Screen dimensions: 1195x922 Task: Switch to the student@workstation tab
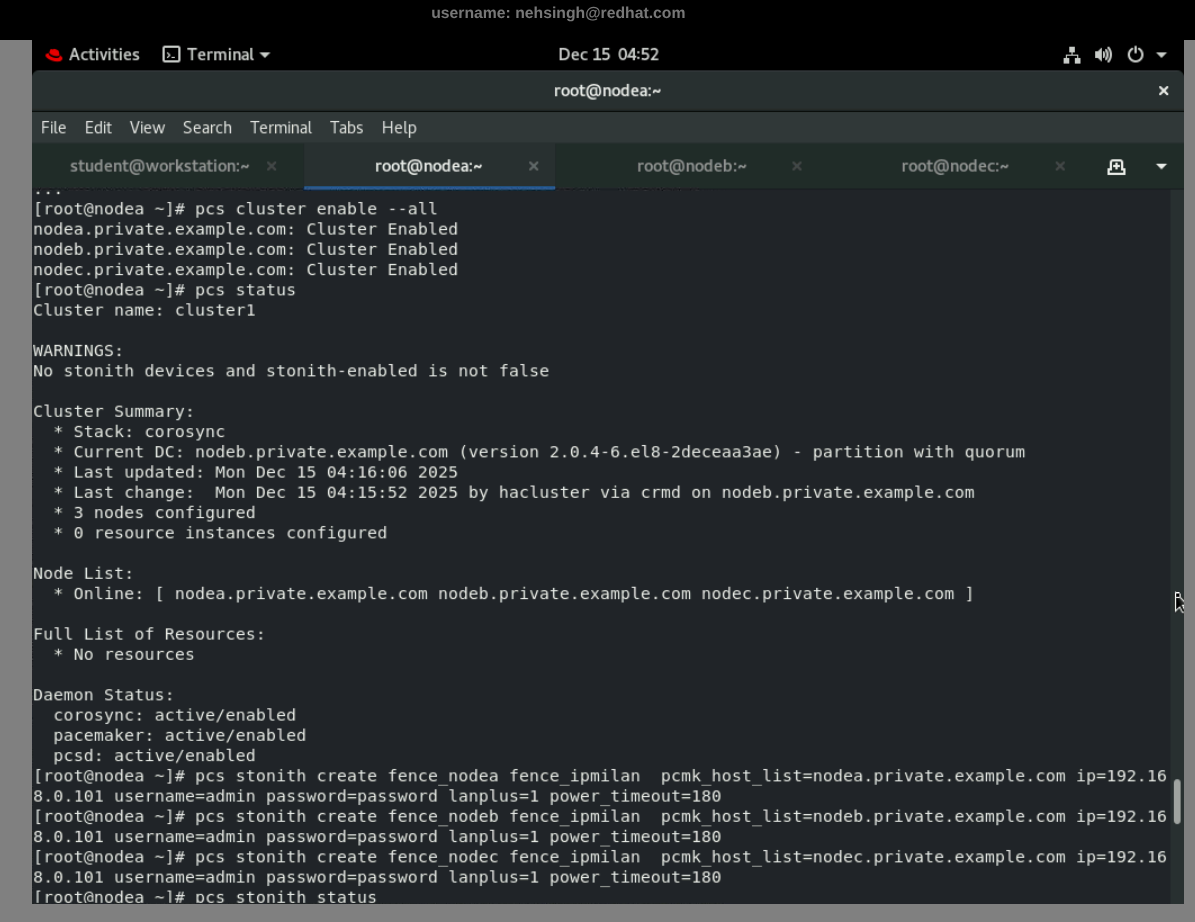coord(159,166)
